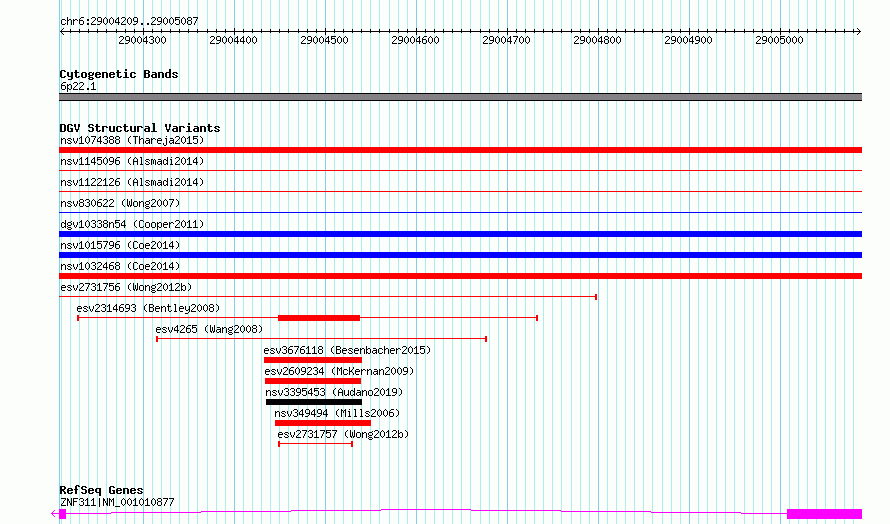Open the ZNF311|NM_001010877 gene label
The width and height of the screenshot is (890, 524).
(117, 502)
